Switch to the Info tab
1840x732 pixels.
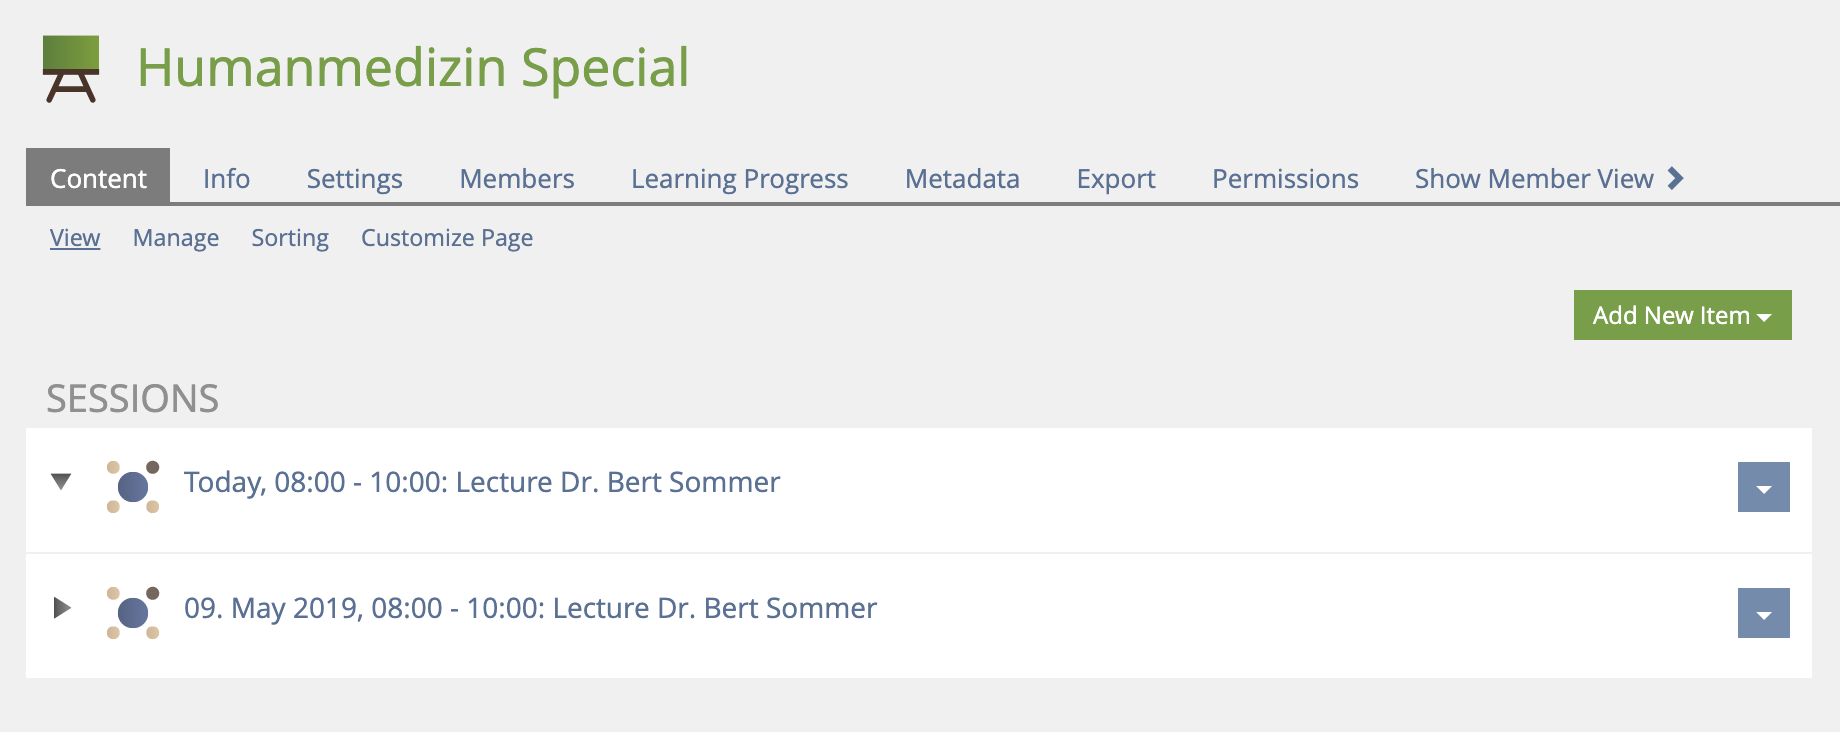pyautogui.click(x=226, y=178)
